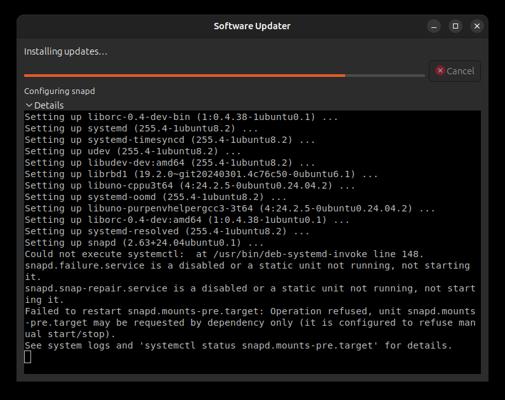505x400 pixels.
Task: Click the 'Configuring snapd' status text
Action: click(59, 91)
